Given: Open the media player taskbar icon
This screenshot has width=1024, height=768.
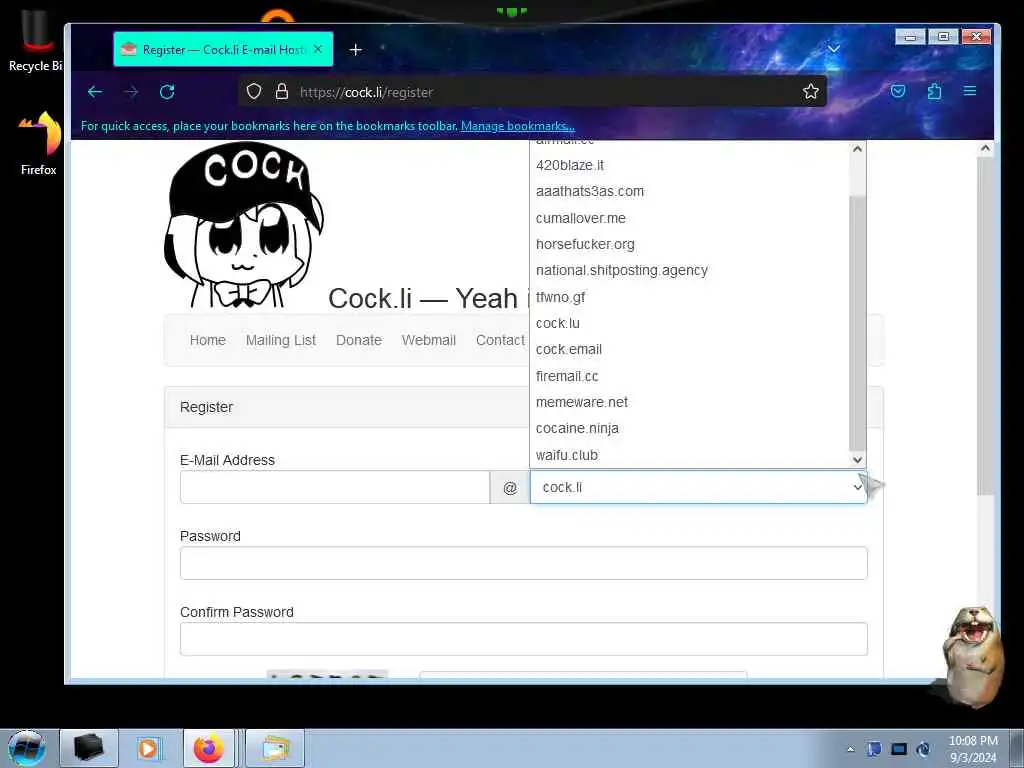Looking at the screenshot, I should click(x=148, y=748).
